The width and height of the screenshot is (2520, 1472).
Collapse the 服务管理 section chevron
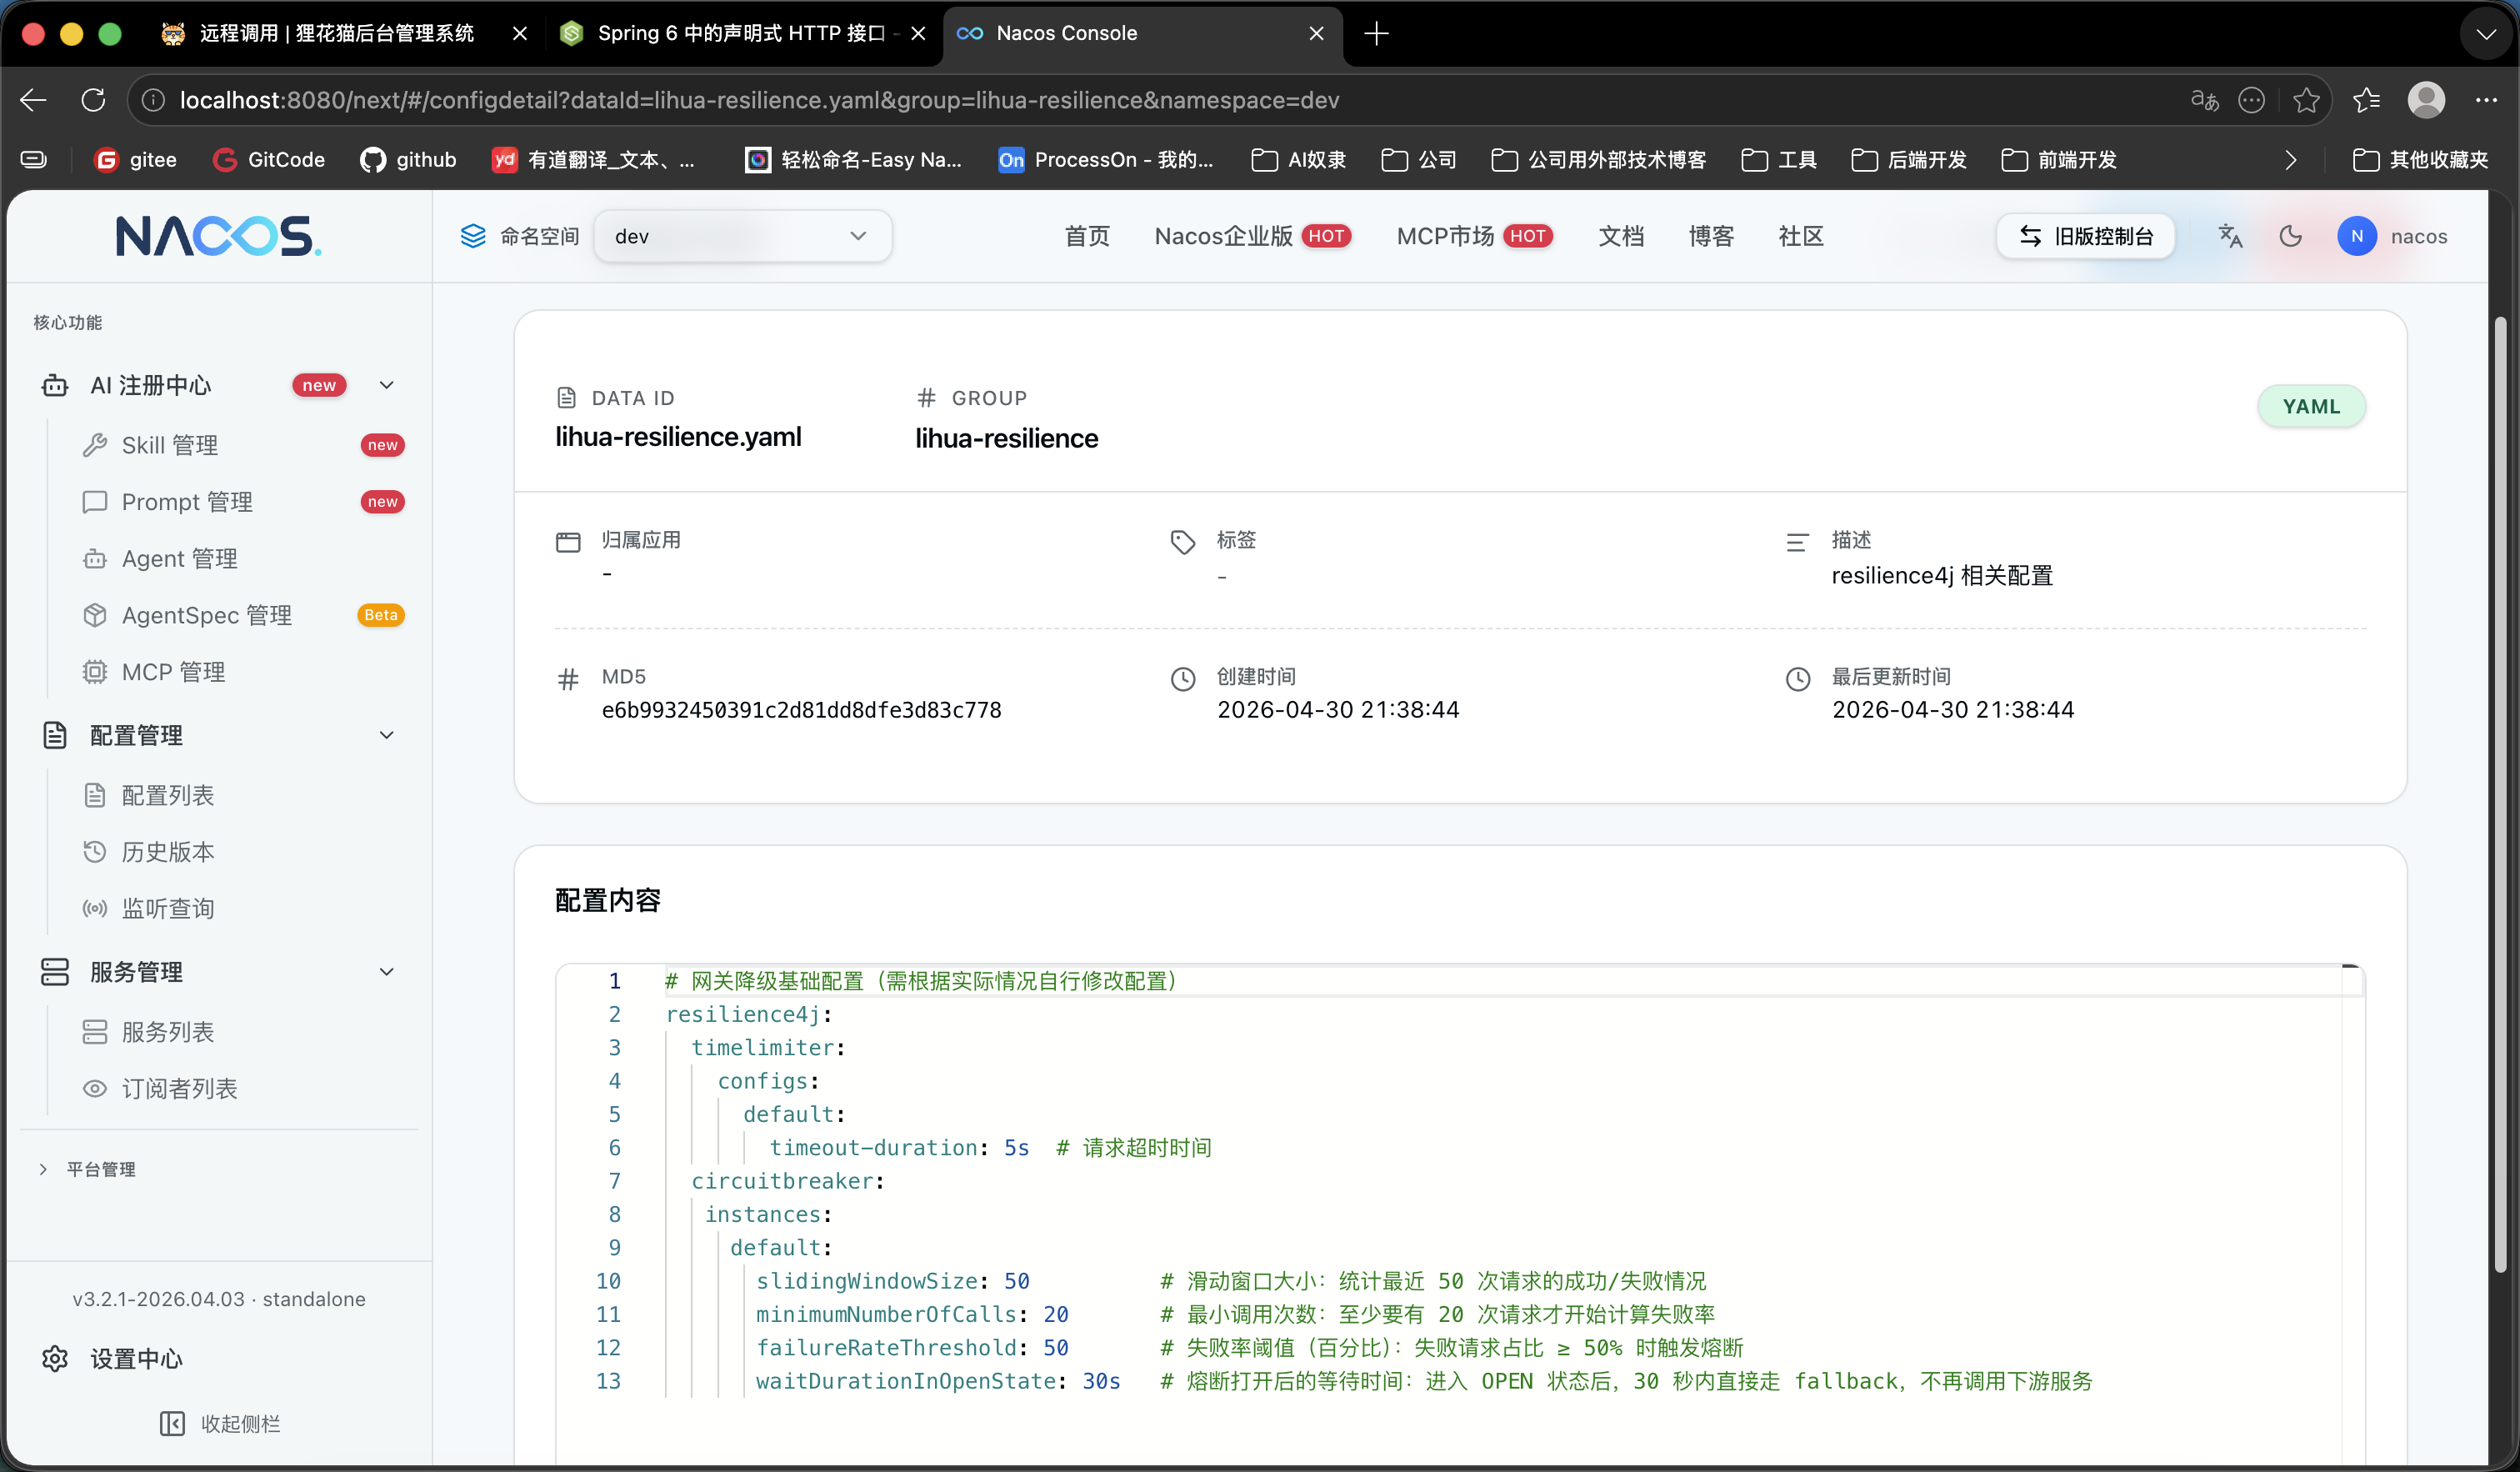(x=386, y=972)
